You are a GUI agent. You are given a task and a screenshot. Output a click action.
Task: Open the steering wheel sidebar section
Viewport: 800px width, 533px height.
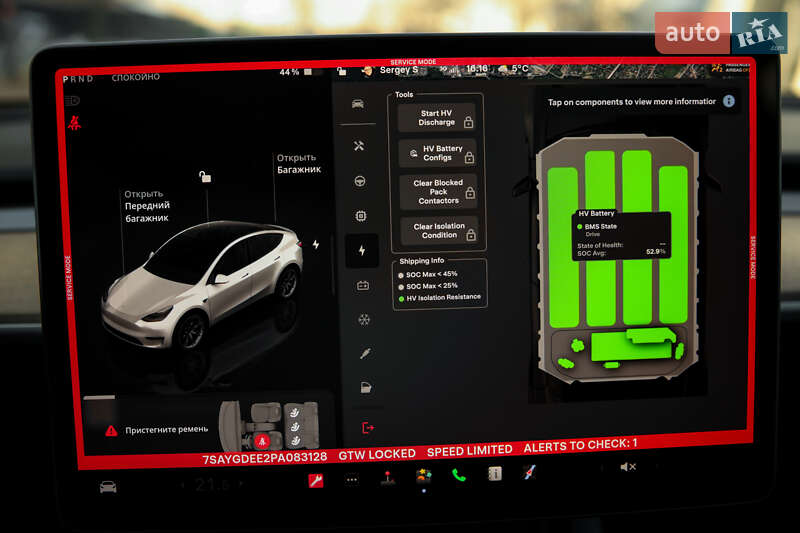[x=360, y=181]
